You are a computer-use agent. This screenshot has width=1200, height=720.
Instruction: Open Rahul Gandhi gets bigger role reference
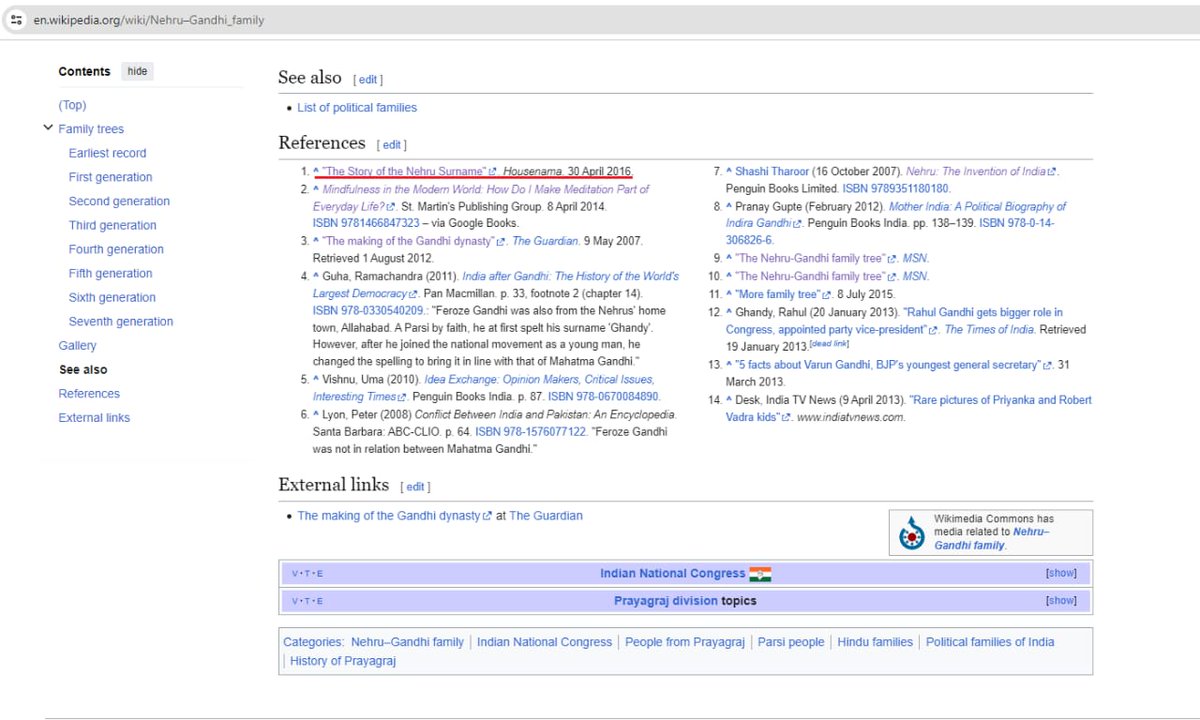tap(894, 321)
